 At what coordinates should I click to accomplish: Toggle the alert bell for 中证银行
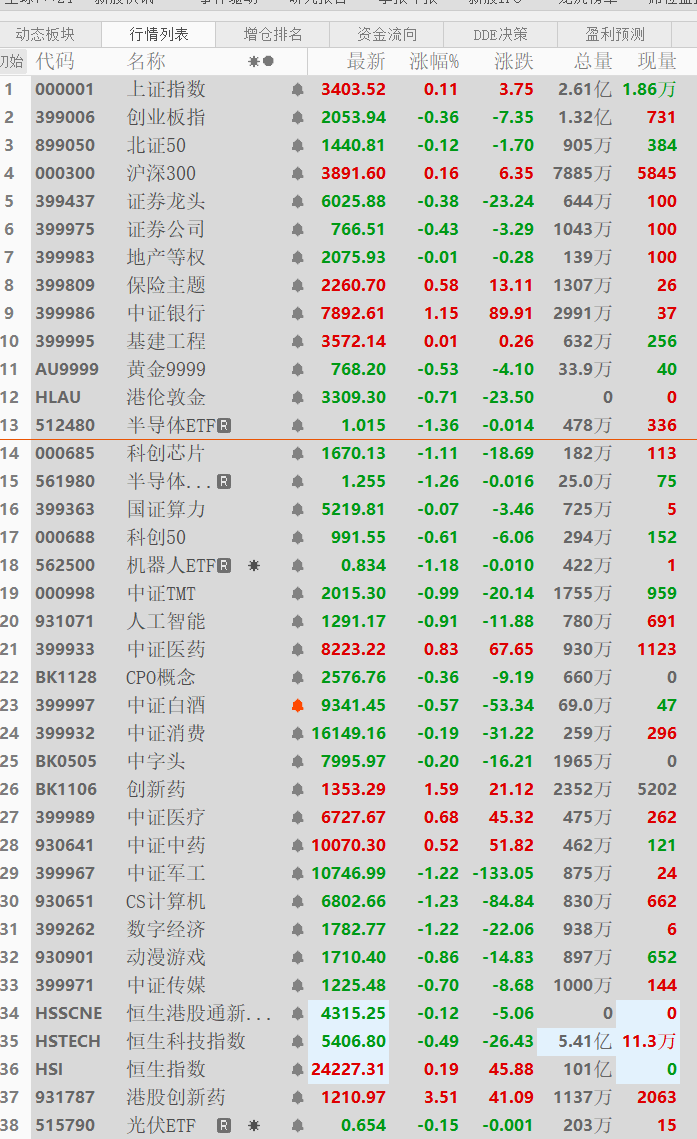point(297,313)
